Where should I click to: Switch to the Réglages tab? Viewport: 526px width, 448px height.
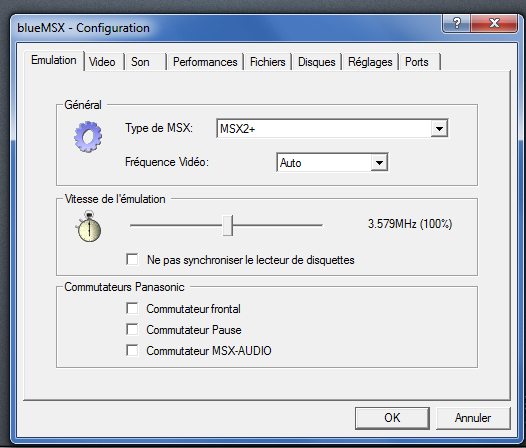coord(370,62)
